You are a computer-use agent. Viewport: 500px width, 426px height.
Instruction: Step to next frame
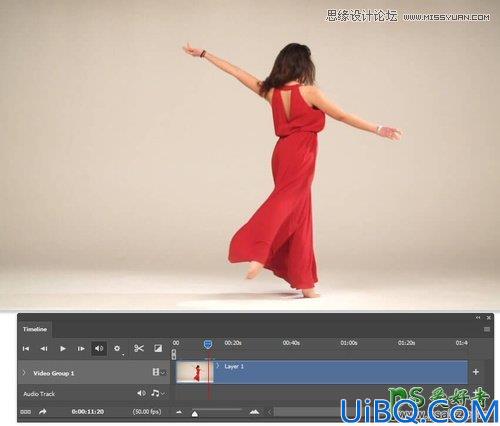[81, 349]
